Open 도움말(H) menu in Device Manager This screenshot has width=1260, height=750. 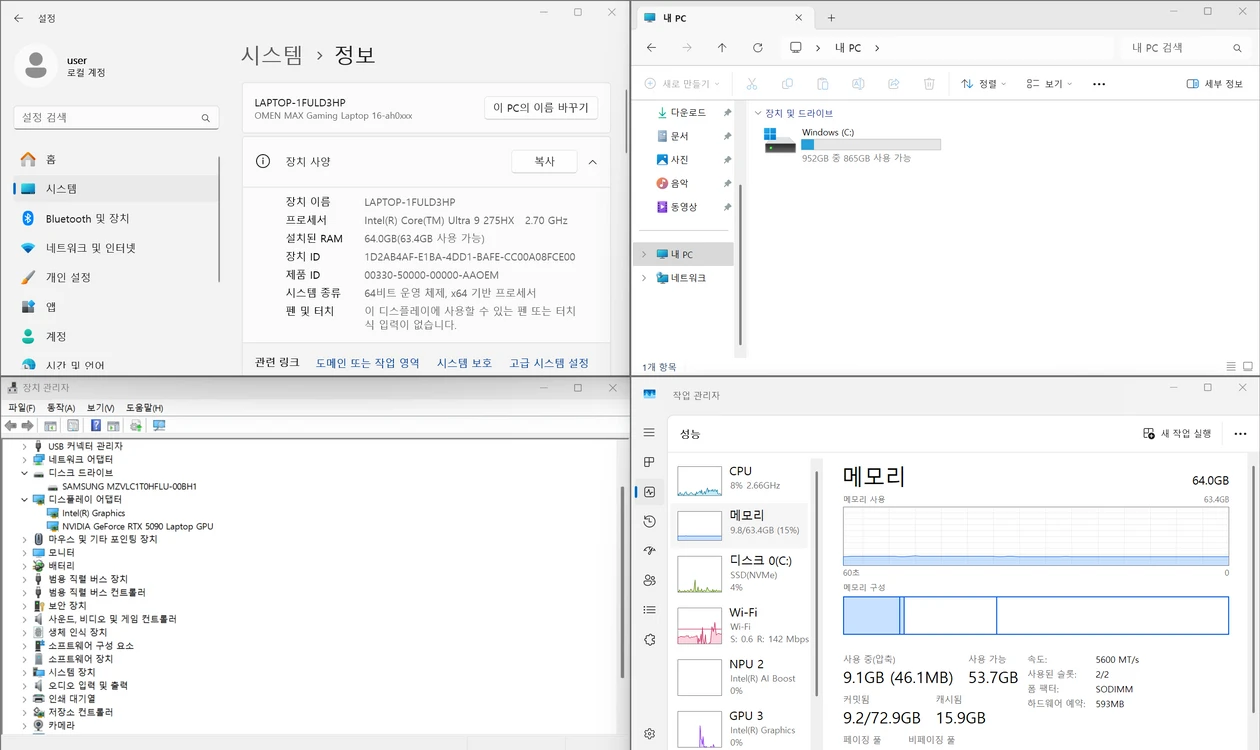[x=144, y=408]
